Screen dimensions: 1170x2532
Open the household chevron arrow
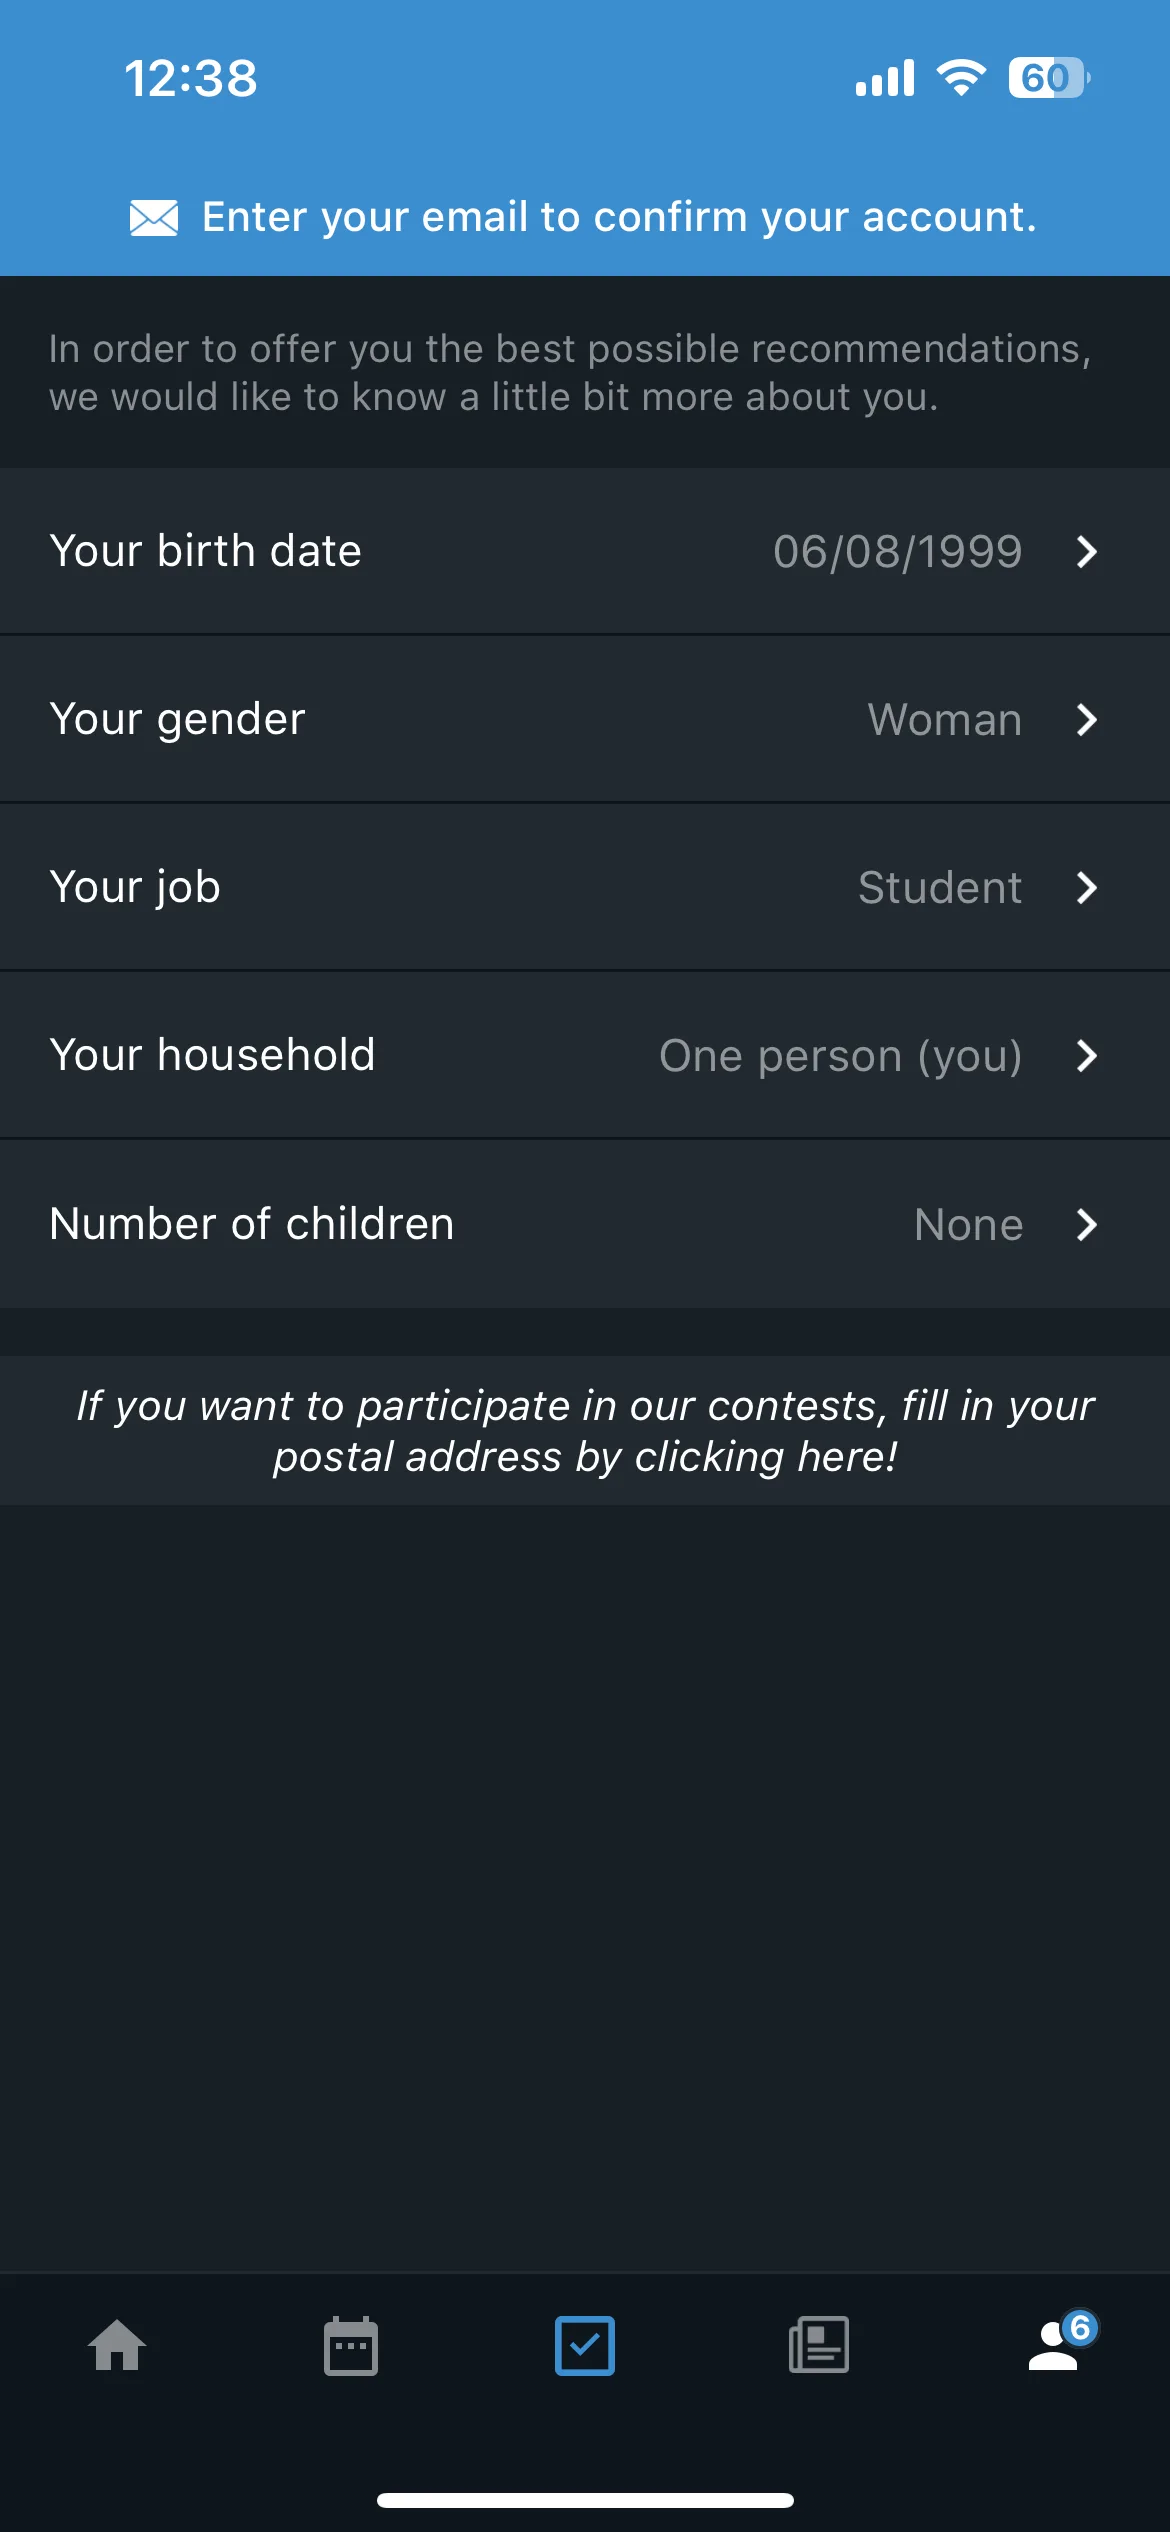click(1087, 1056)
